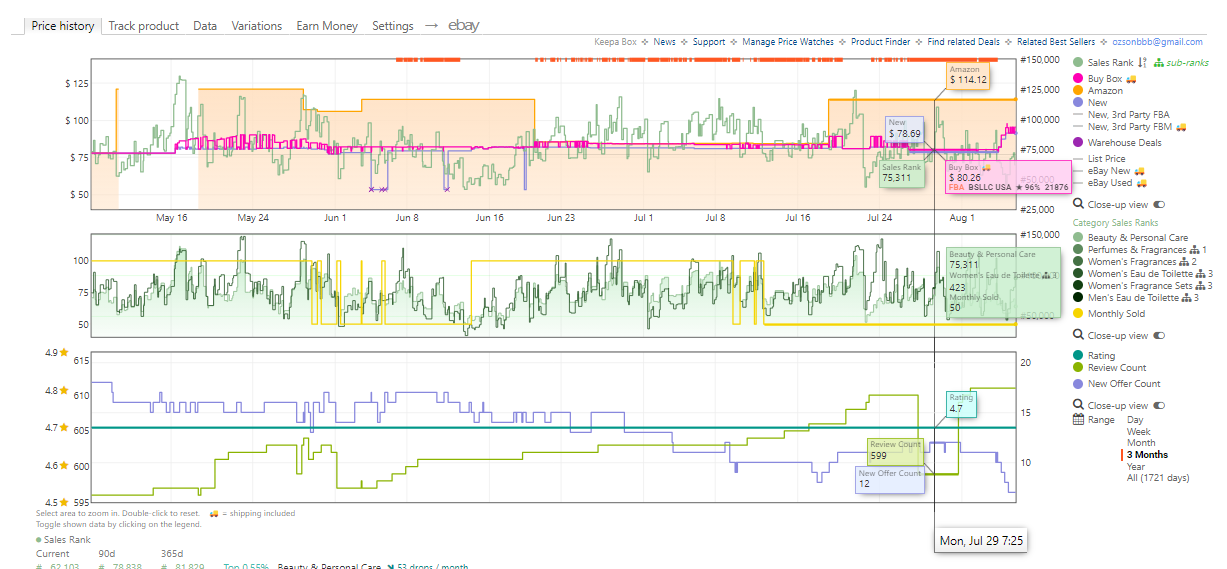The width and height of the screenshot is (1227, 569).
Task: Click the '90d' column header
Action: (x=108, y=553)
